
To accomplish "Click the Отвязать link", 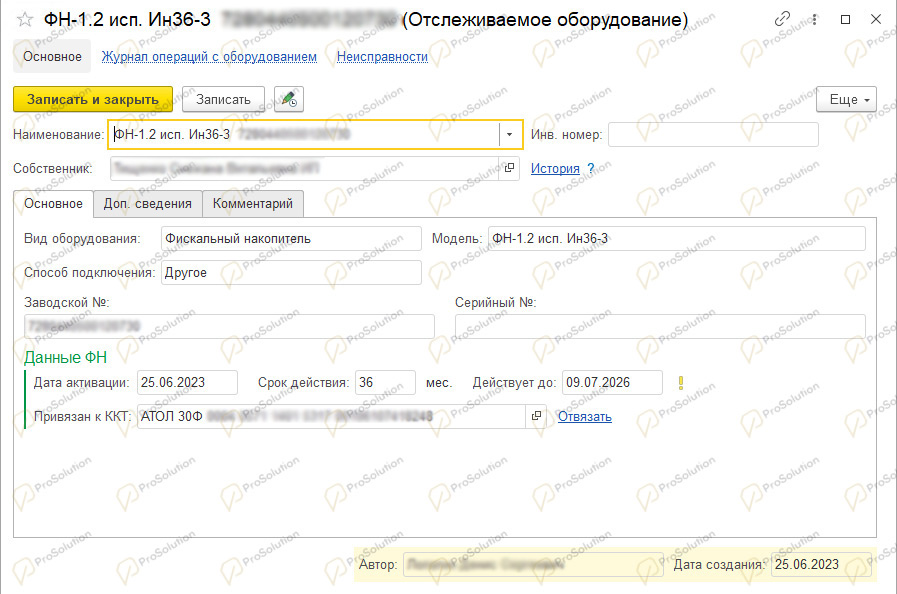I will [x=585, y=417].
